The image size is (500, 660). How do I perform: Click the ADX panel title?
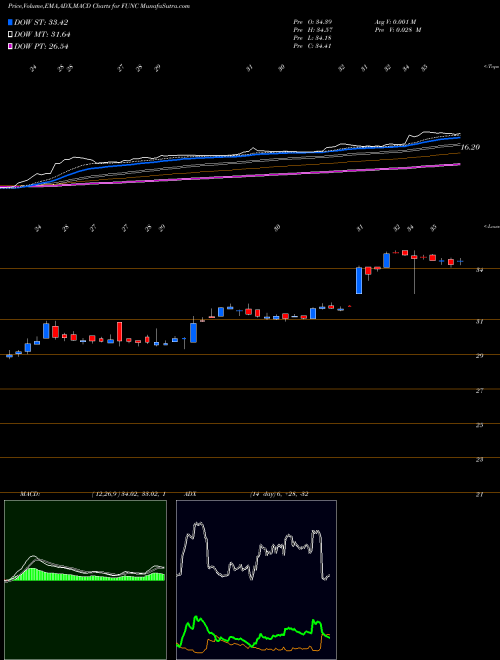click(x=190, y=494)
